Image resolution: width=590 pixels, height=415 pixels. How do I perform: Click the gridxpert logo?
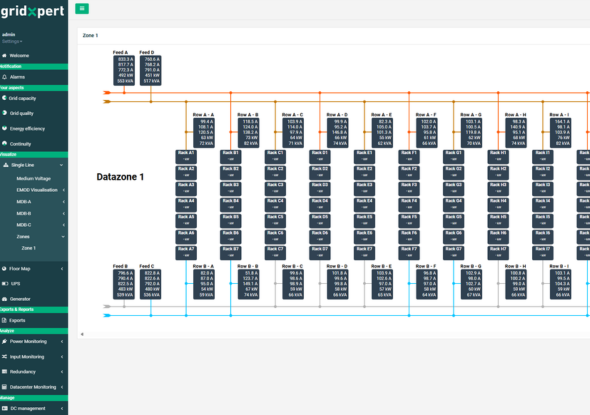click(32, 11)
